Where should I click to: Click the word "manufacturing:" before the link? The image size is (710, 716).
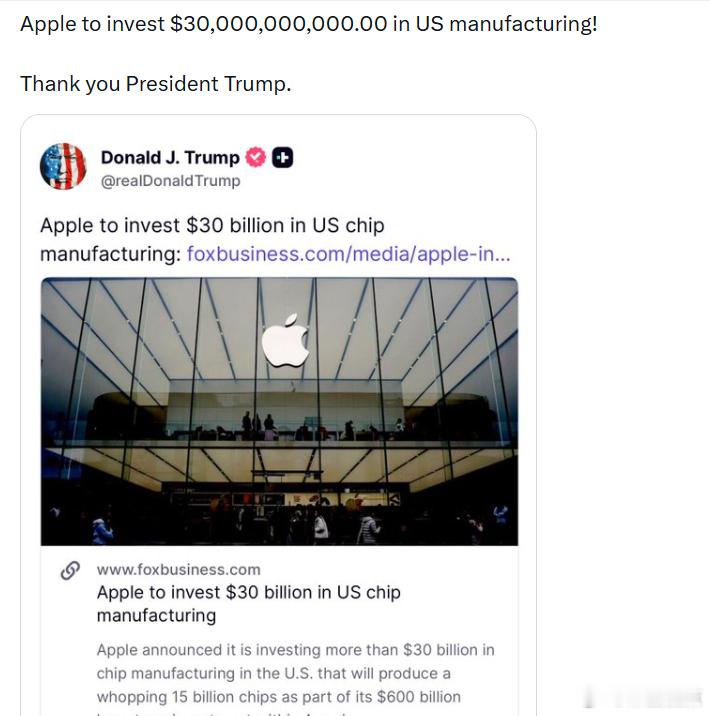click(x=111, y=254)
